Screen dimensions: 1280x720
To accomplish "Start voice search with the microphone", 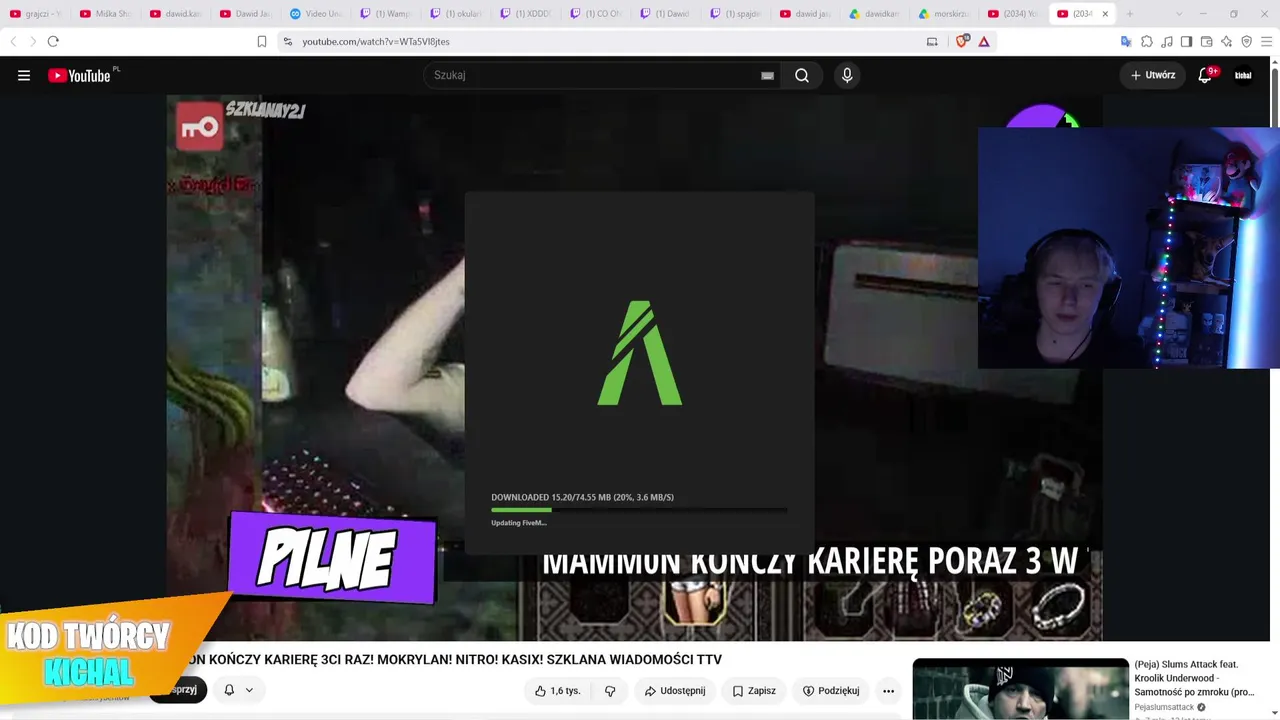I will pos(847,75).
